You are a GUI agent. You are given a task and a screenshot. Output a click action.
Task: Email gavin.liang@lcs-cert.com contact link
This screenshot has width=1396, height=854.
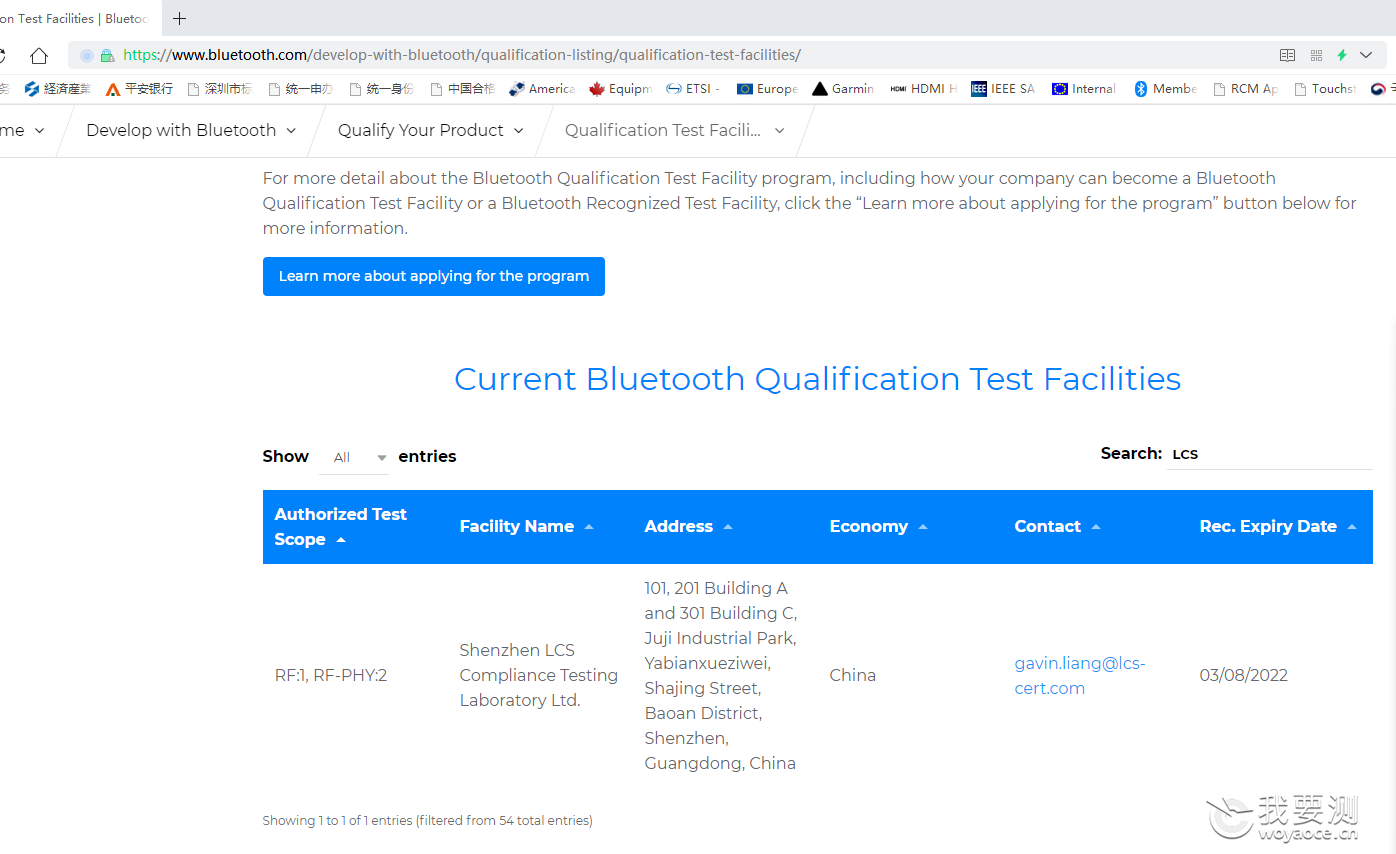1080,675
